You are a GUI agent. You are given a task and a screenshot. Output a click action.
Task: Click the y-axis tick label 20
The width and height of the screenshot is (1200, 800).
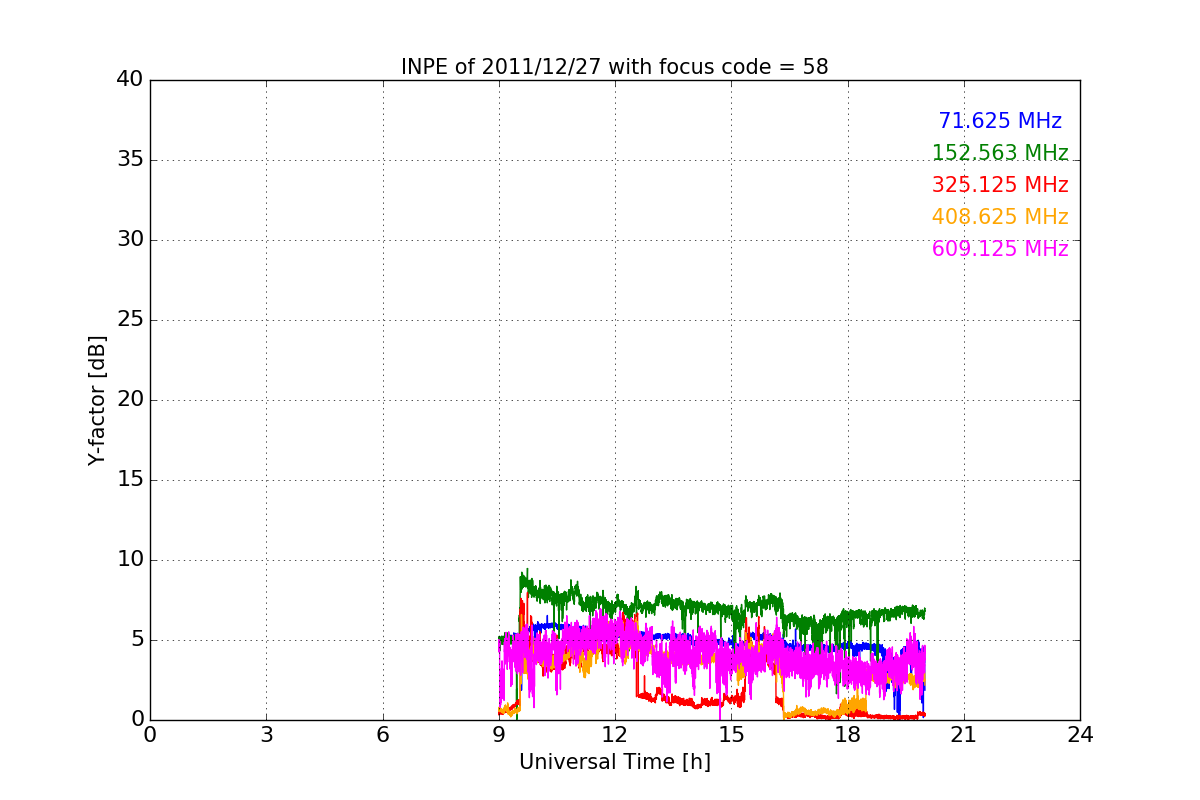point(130,400)
